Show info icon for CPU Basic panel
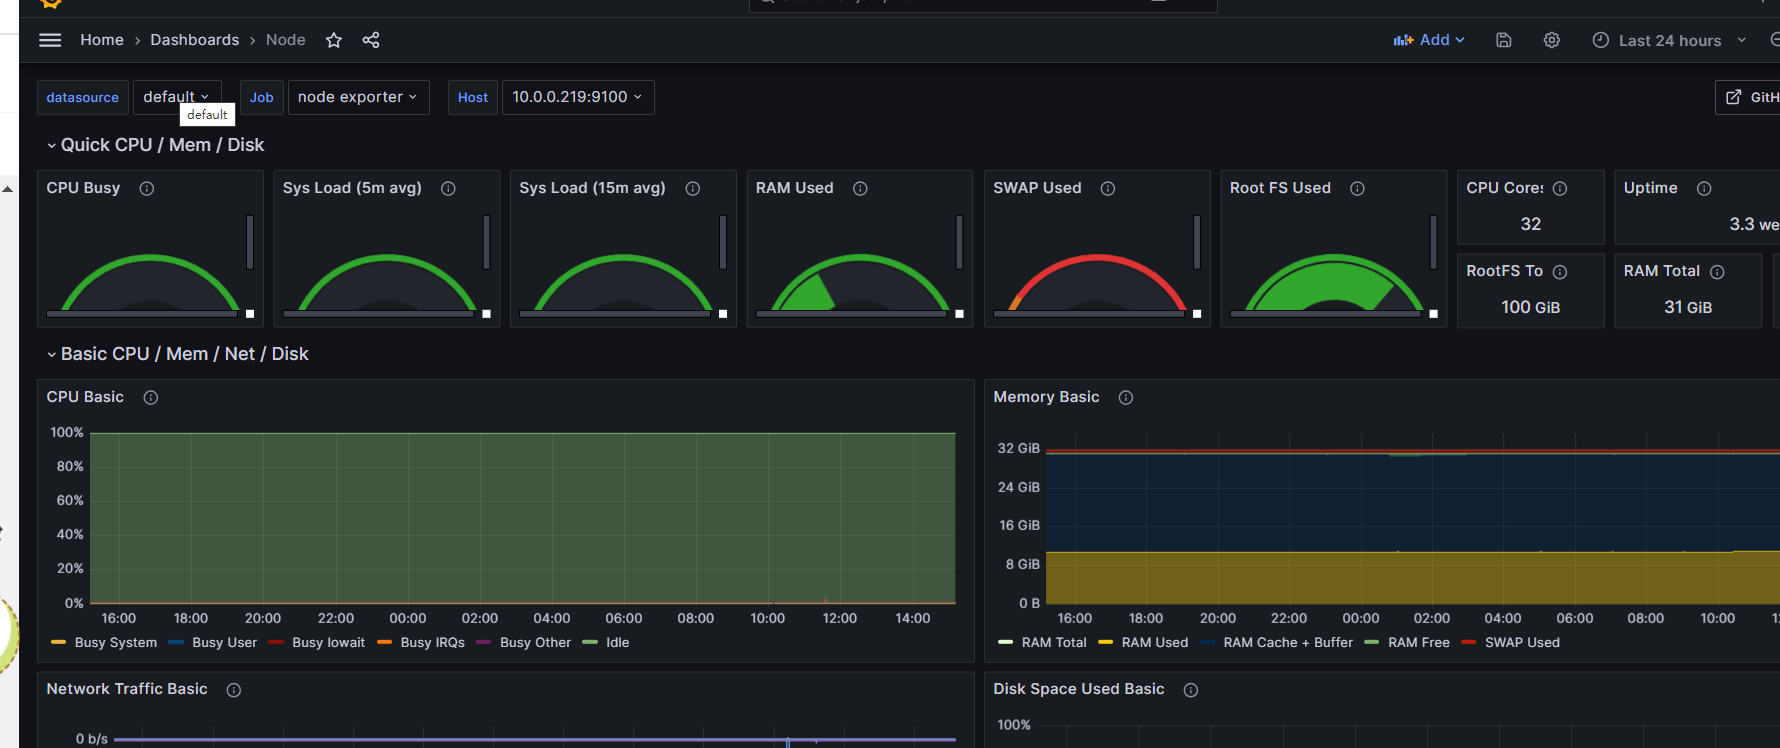The image size is (1780, 748). point(151,398)
